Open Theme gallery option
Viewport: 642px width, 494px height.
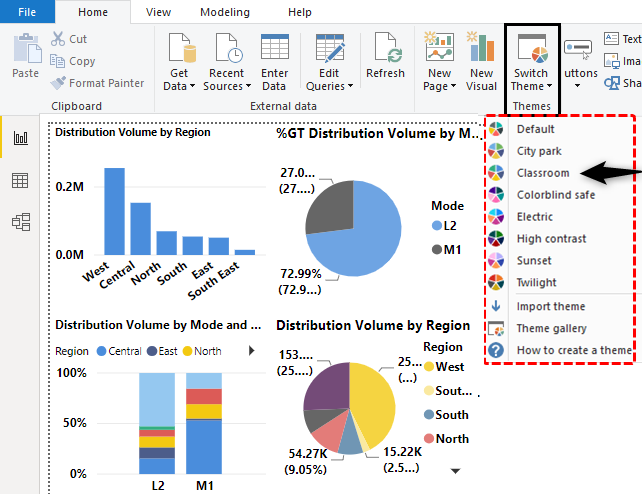(x=552, y=328)
